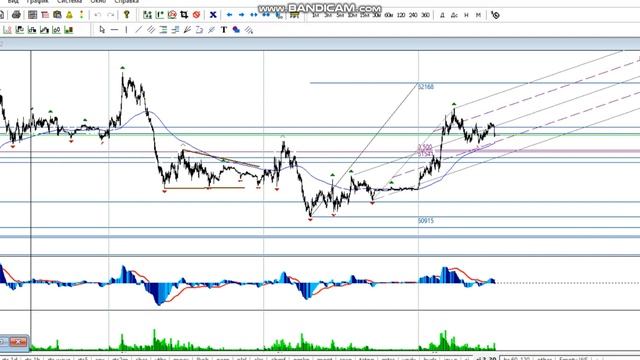Open the briefcase portfolio icon
640x360 pixels.
point(57,15)
